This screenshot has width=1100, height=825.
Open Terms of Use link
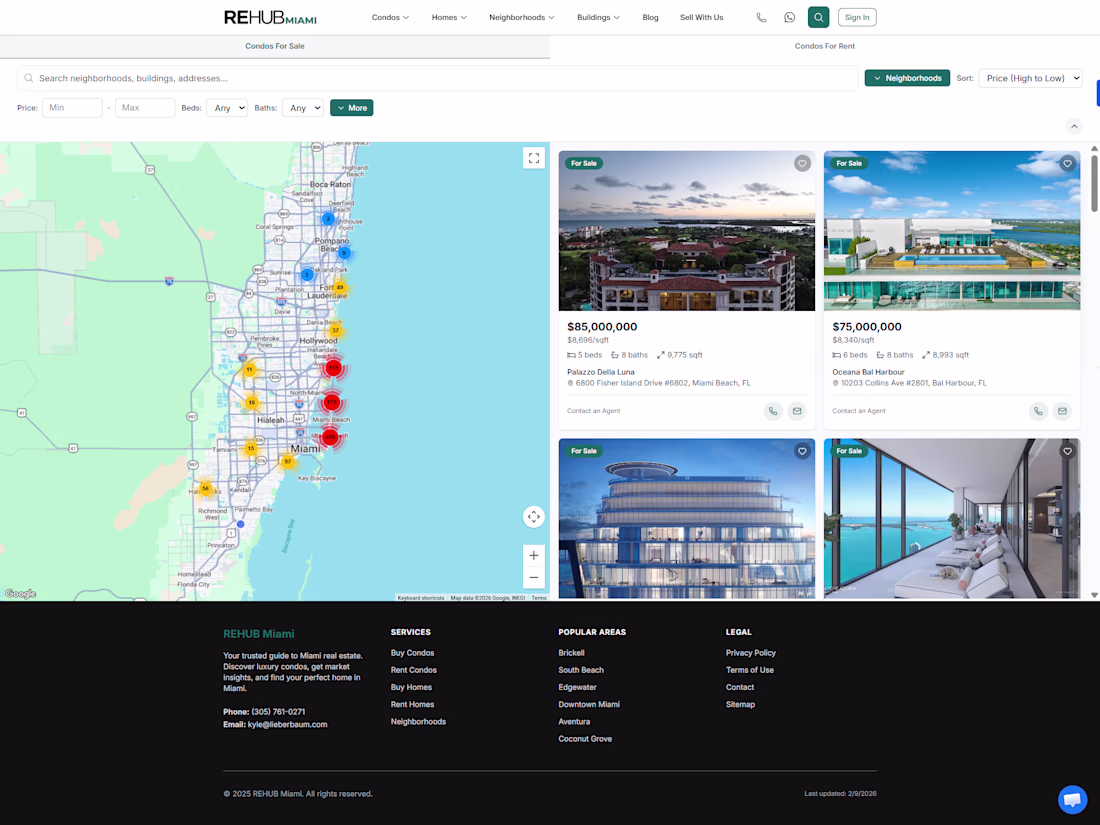tap(750, 670)
